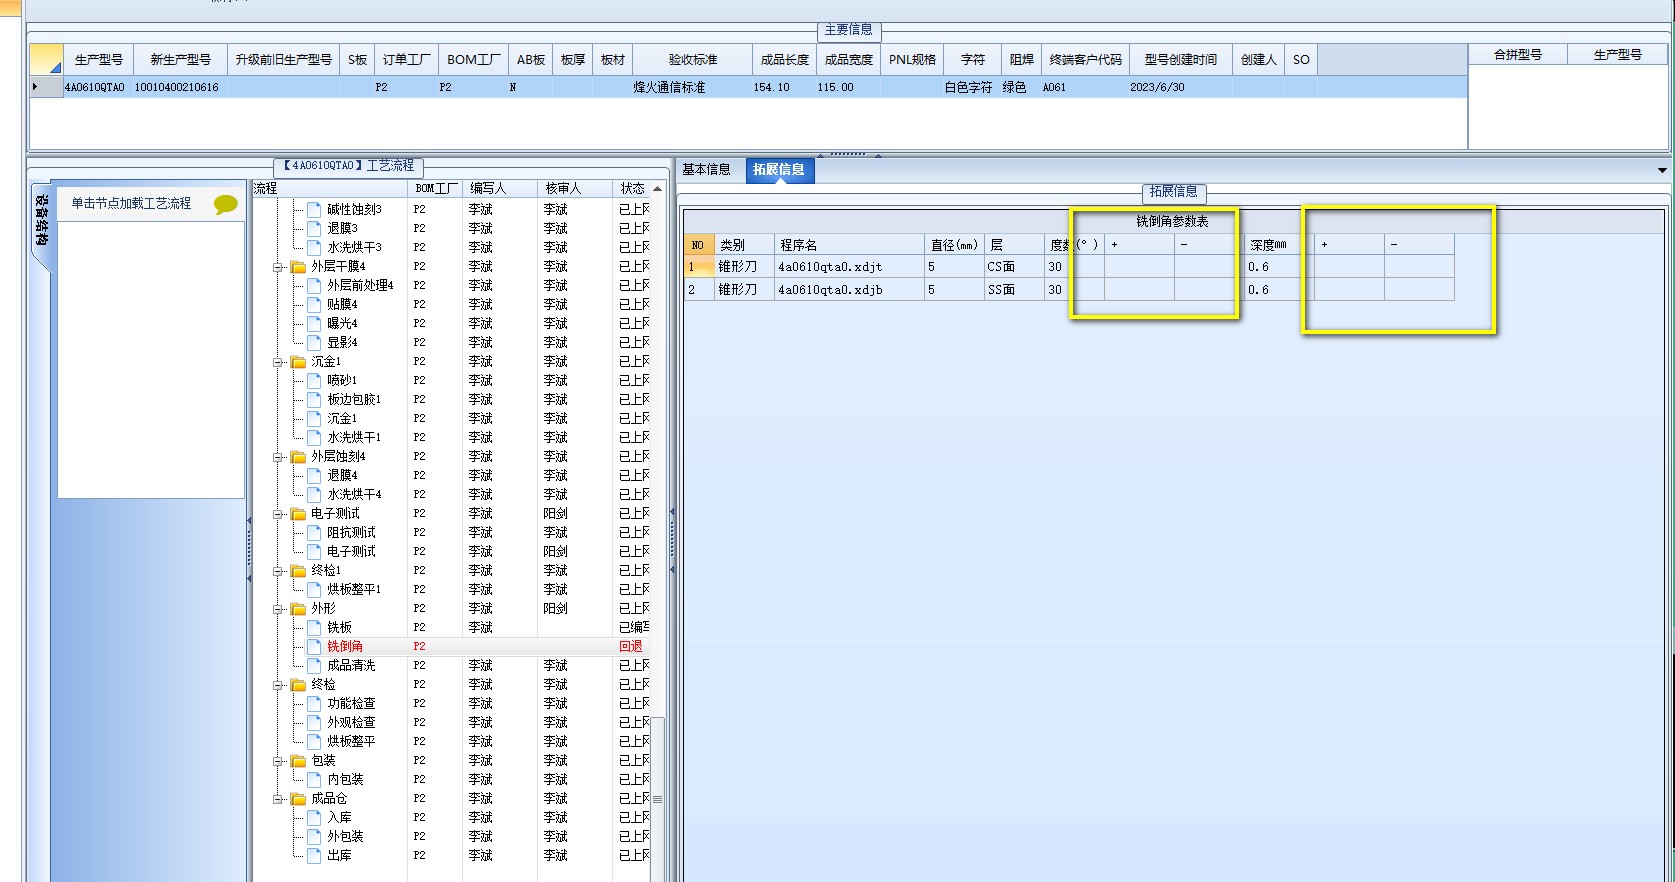Click the 生产型号 column header in main grid
The width and height of the screenshot is (1675, 882).
[98, 60]
